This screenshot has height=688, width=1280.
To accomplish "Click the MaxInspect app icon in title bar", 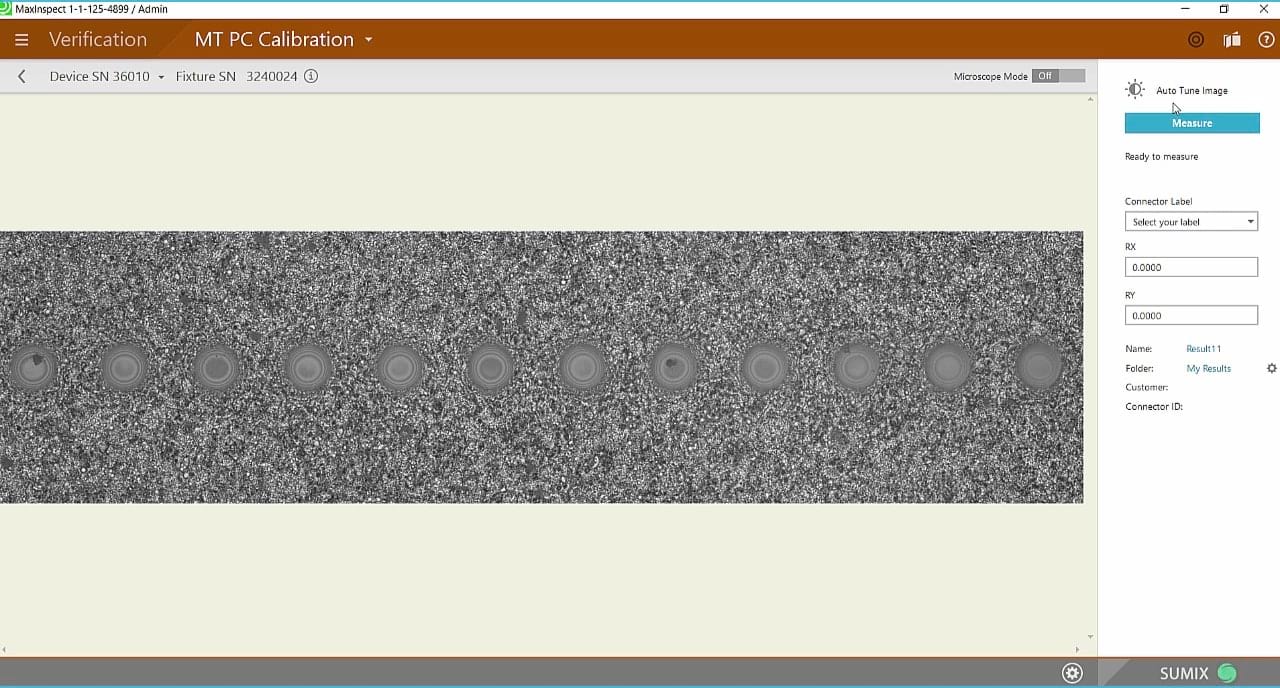I will pyautogui.click(x=6, y=8).
